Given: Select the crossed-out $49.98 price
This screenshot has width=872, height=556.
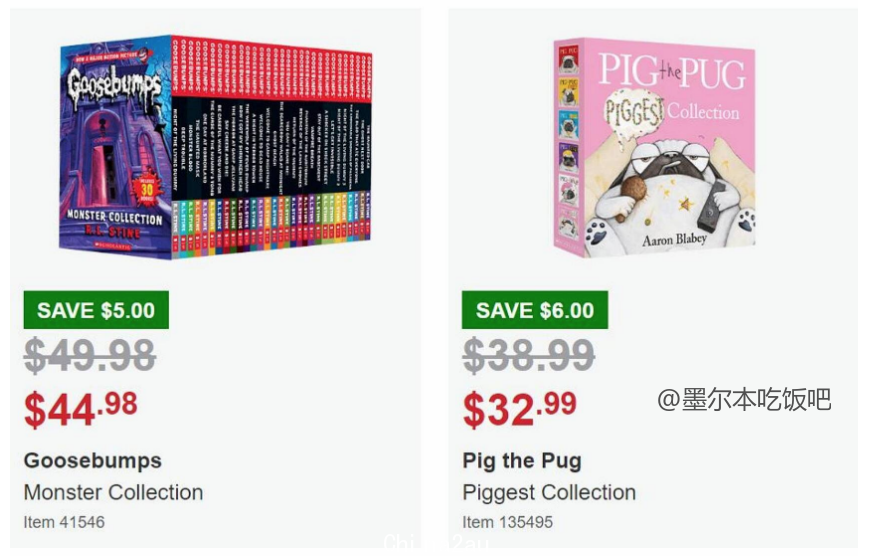Looking at the screenshot, I should point(90,355).
